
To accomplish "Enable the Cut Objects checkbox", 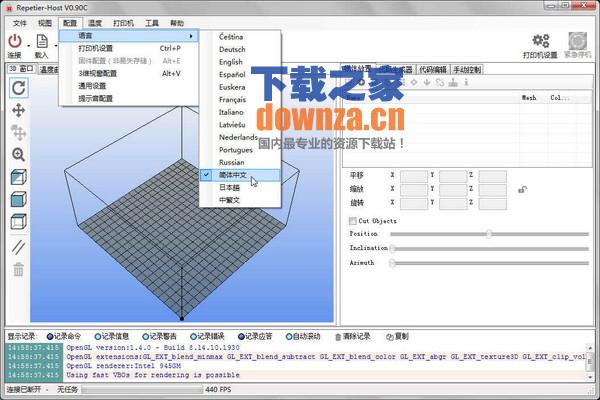I will [352, 221].
